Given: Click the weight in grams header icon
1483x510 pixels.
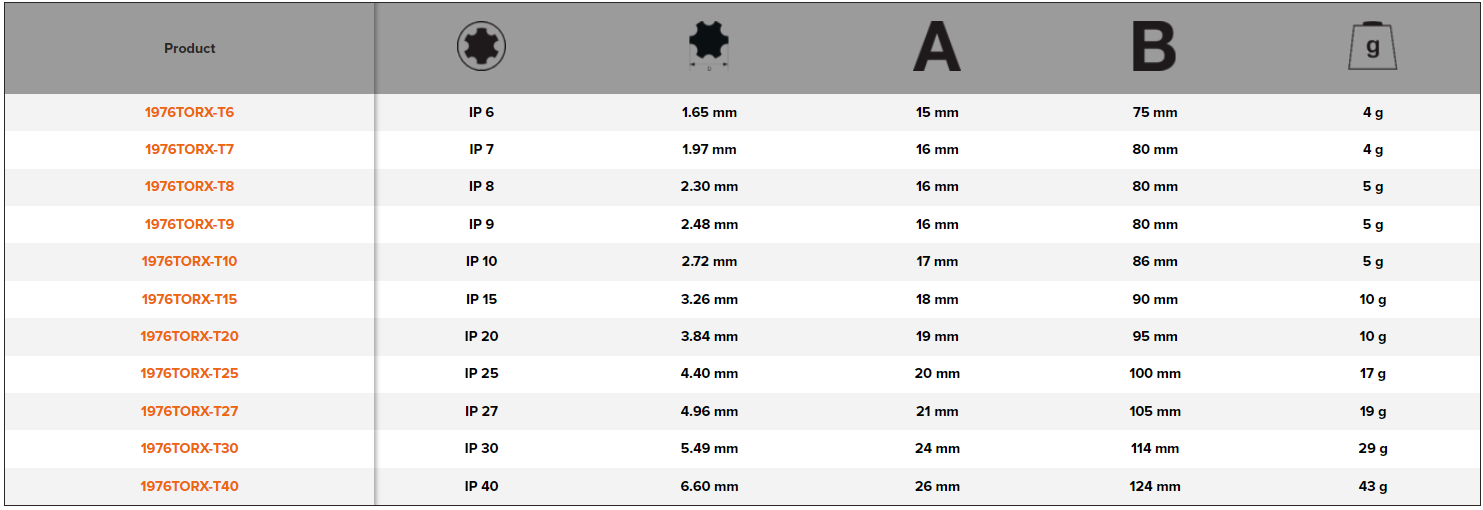Looking at the screenshot, I should (1372, 47).
